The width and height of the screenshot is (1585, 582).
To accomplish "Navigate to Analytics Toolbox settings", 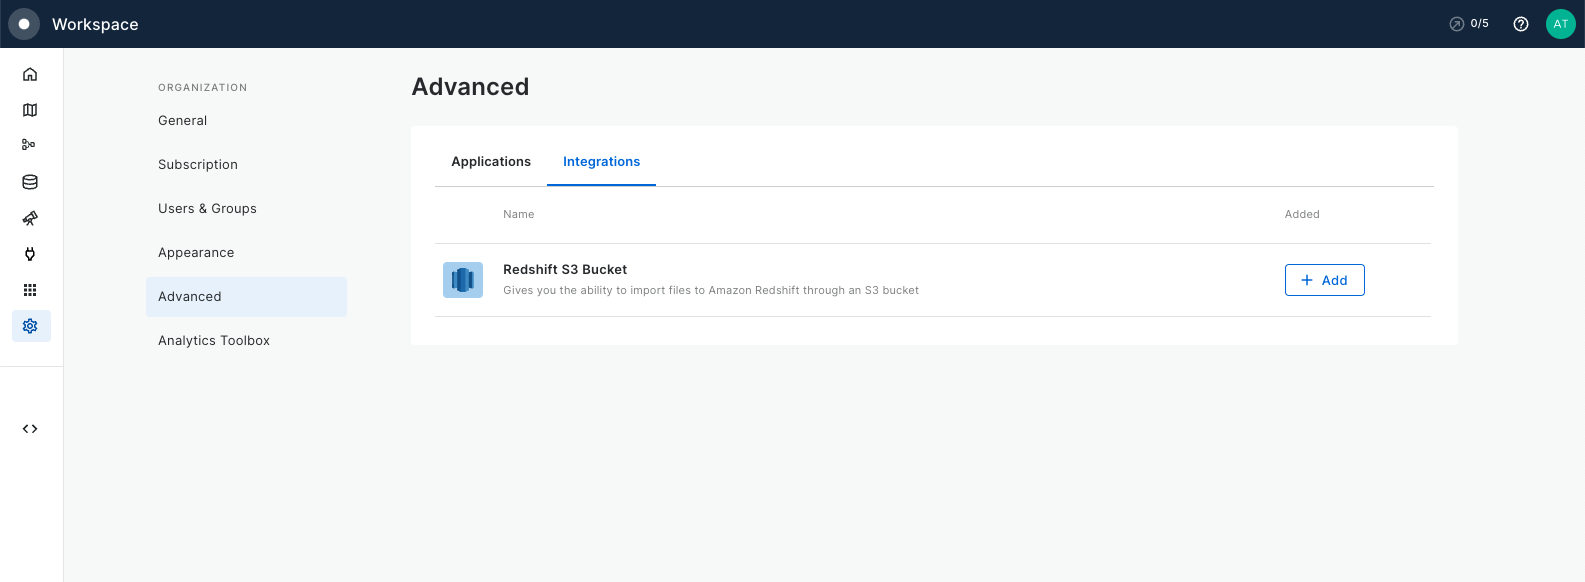I will pyautogui.click(x=214, y=341).
